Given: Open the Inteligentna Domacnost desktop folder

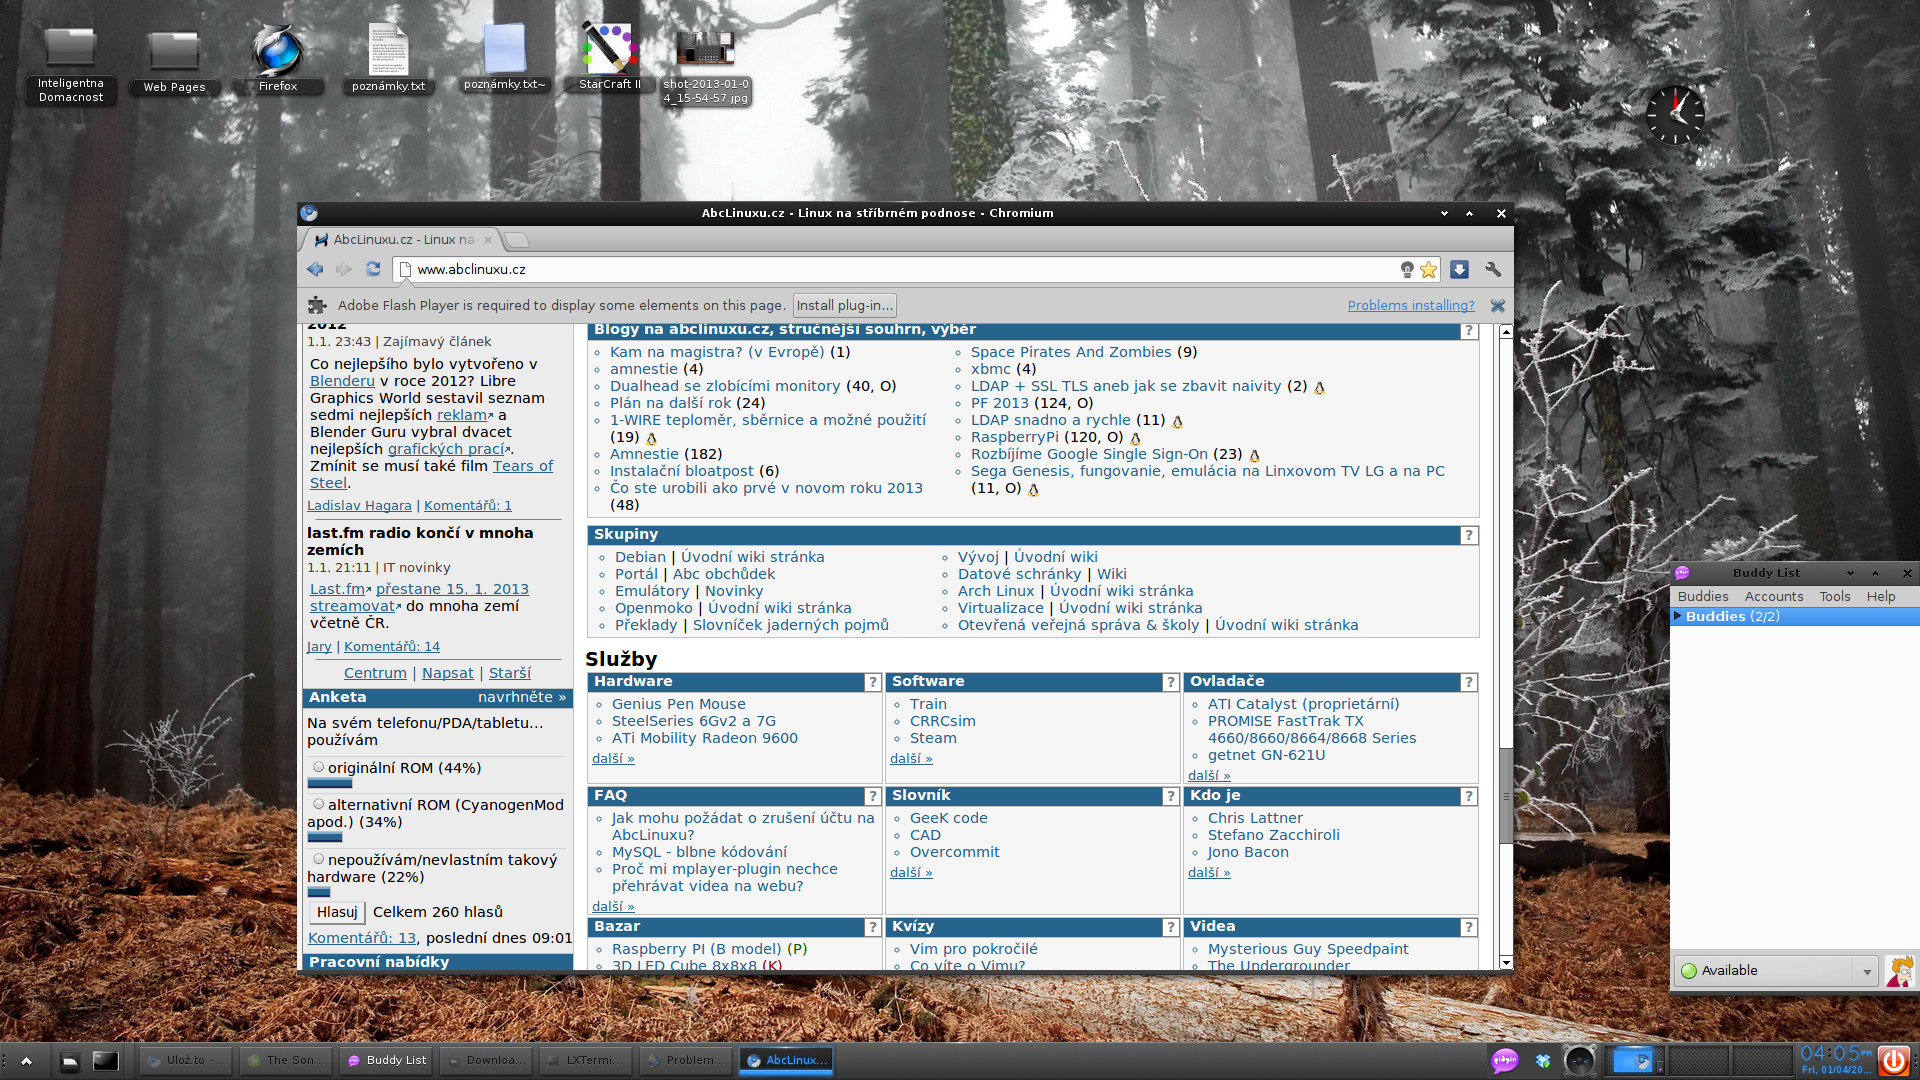Looking at the screenshot, I should click(x=70, y=65).
